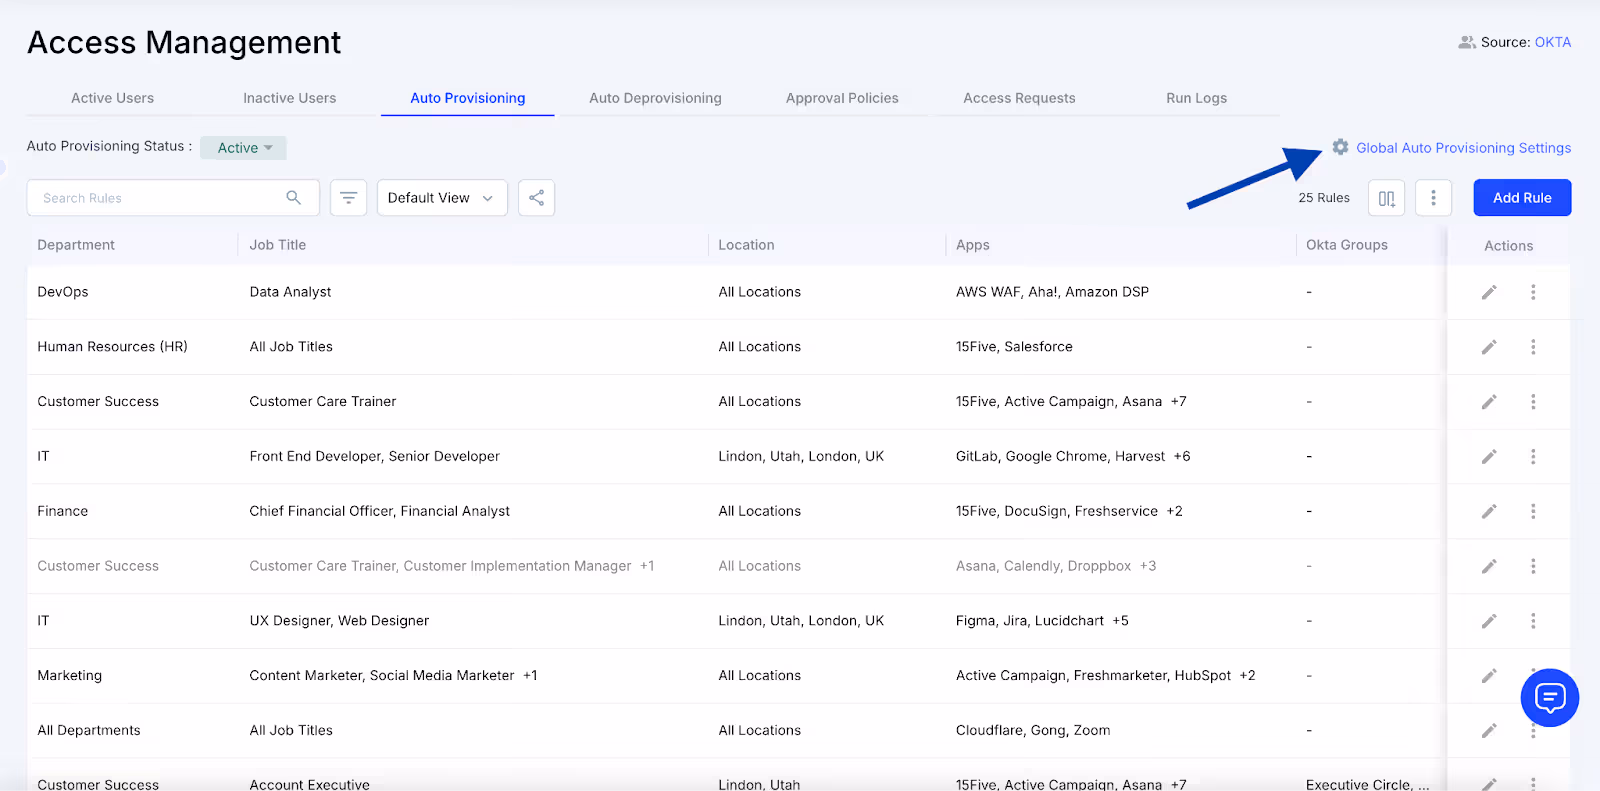Open the Auto Deprovisioning tab
The width and height of the screenshot is (1600, 791).
tap(655, 98)
